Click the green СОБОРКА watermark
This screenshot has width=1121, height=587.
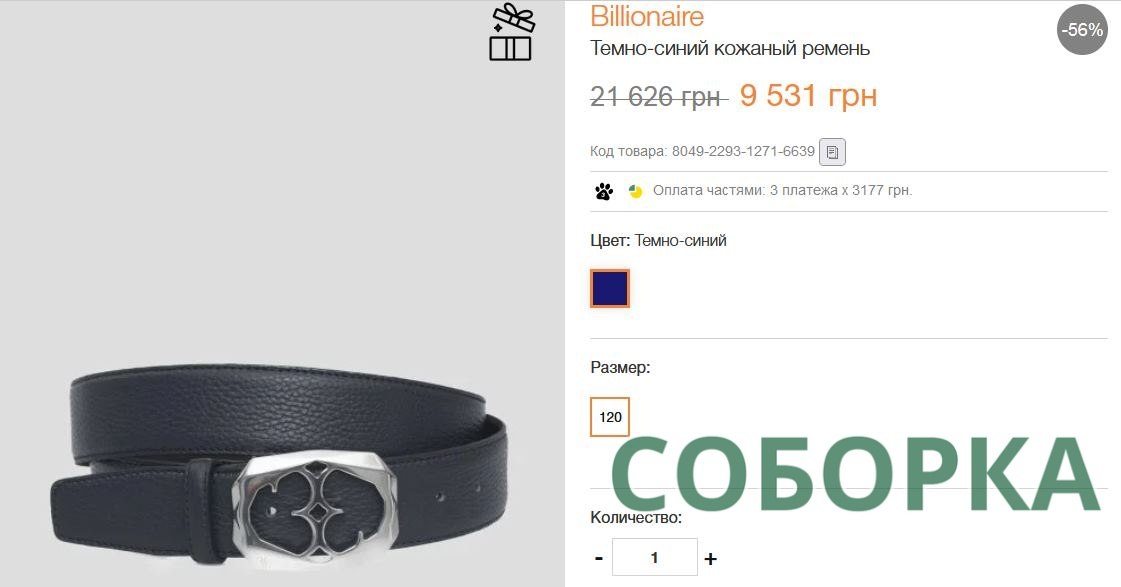(x=855, y=474)
